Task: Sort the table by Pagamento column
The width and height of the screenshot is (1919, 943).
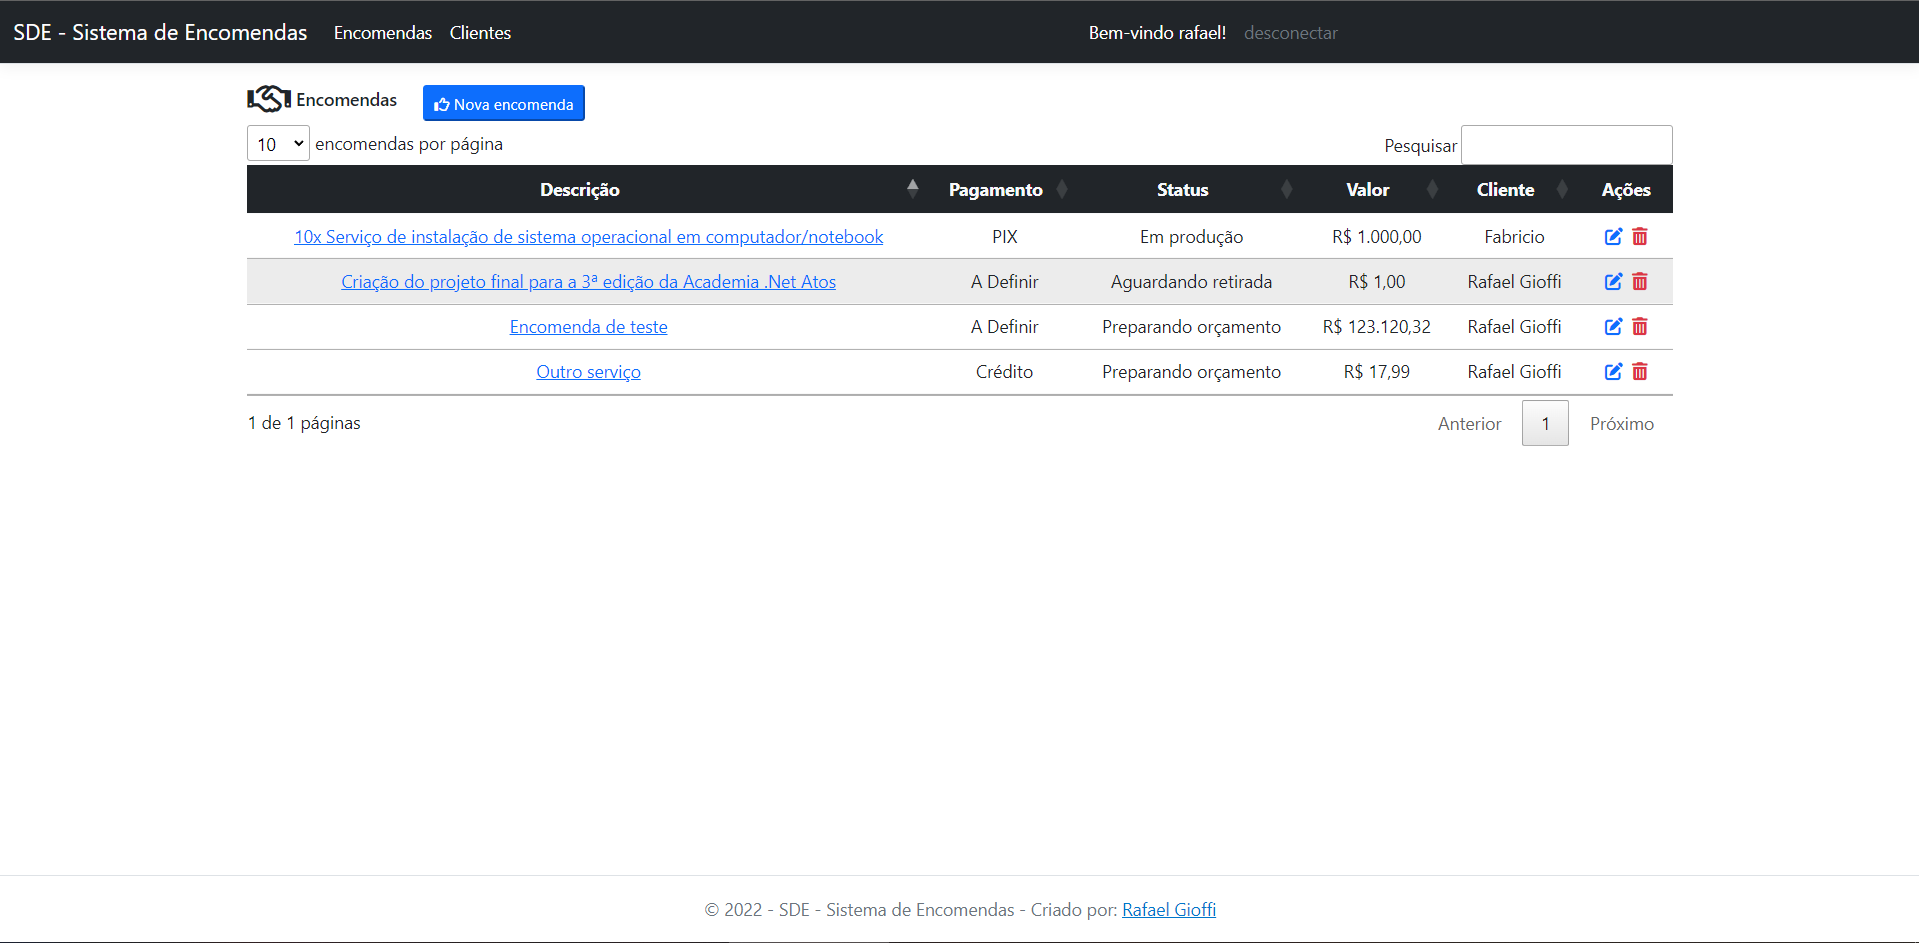Action: (1062, 189)
